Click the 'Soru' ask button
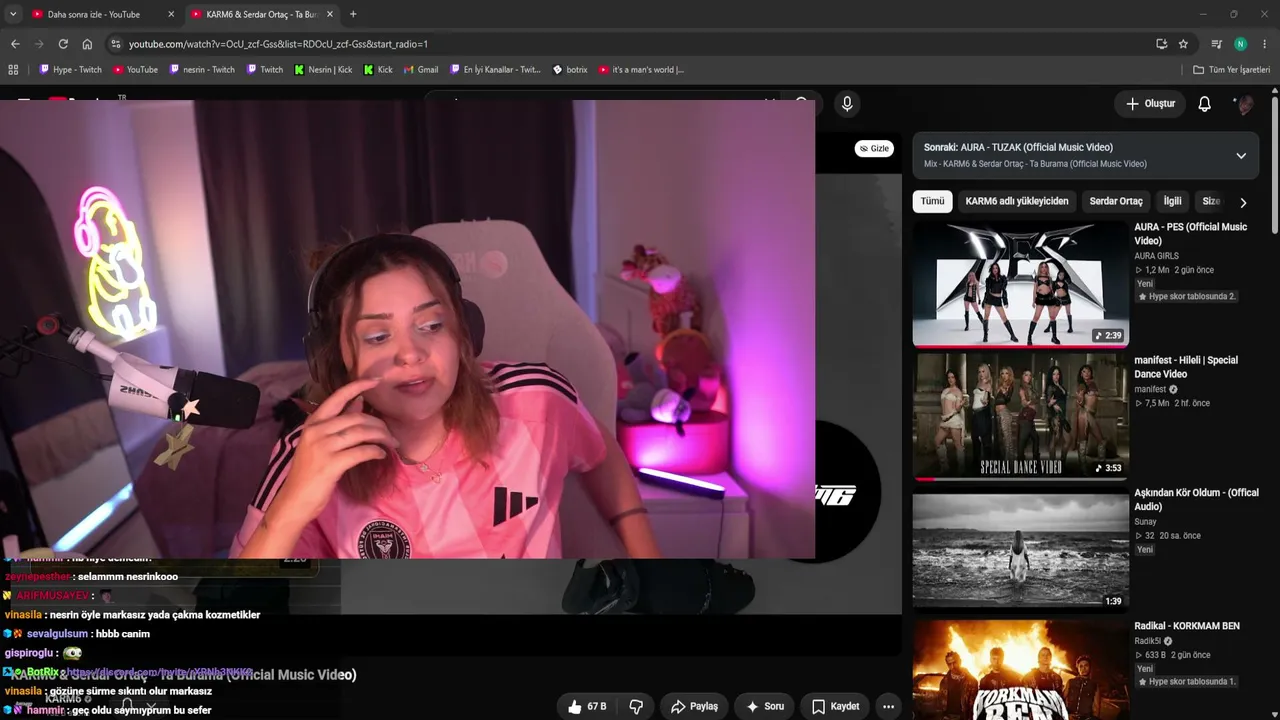The image size is (1280, 720). click(765, 706)
